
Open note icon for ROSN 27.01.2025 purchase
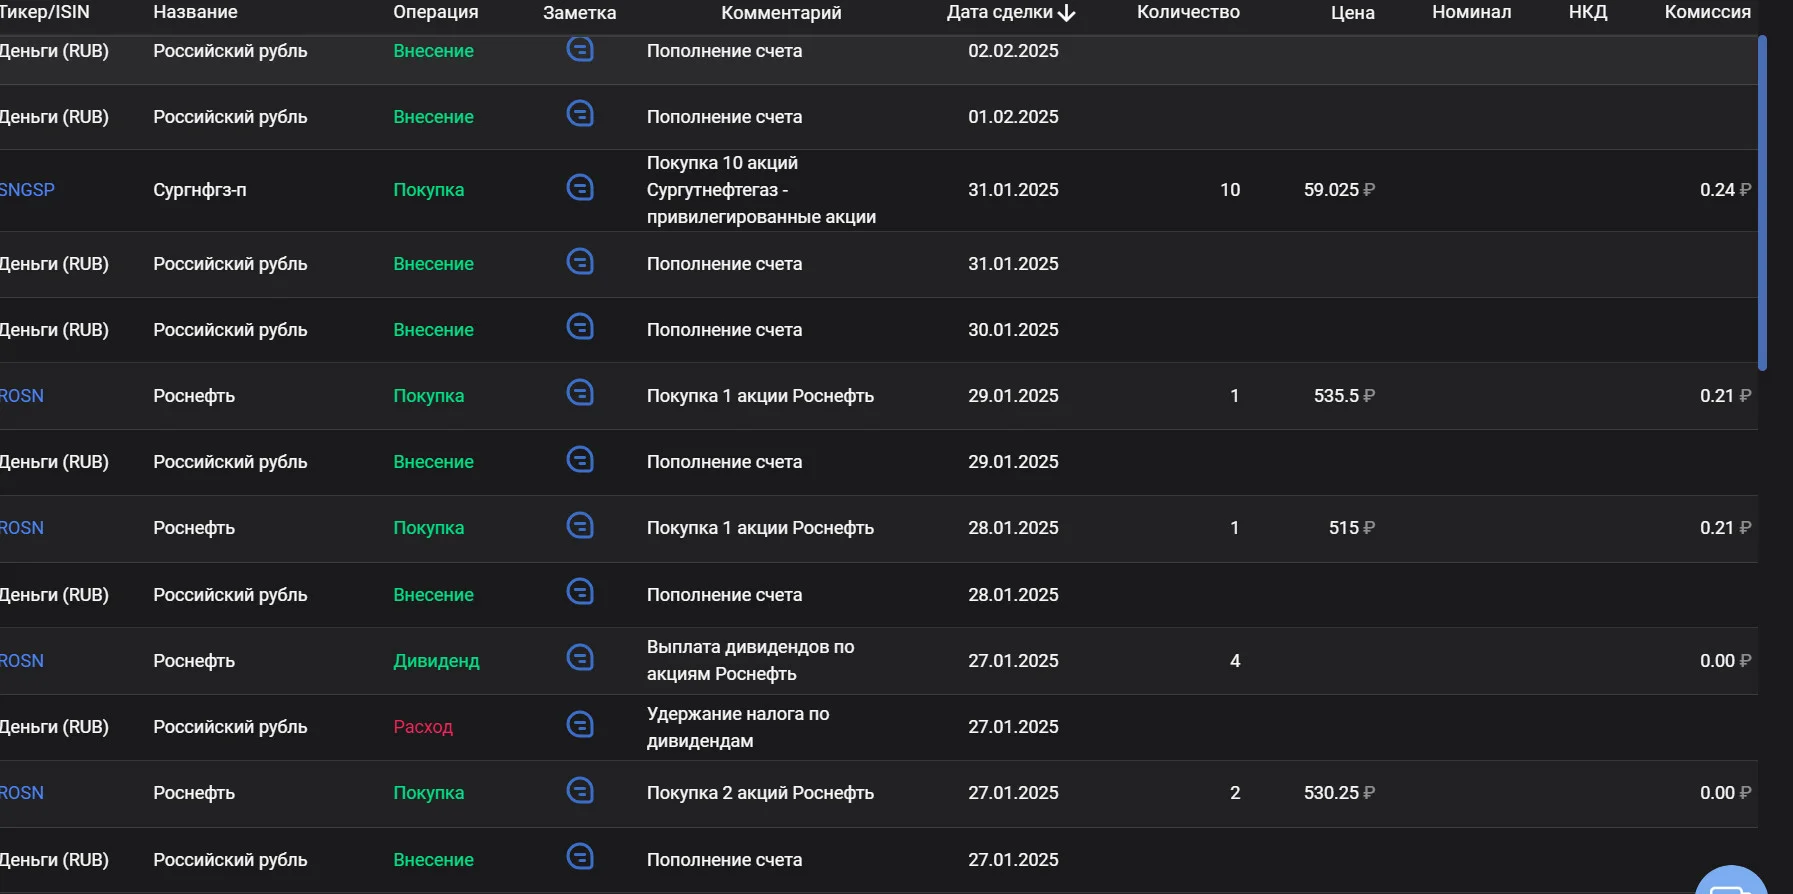(x=580, y=790)
